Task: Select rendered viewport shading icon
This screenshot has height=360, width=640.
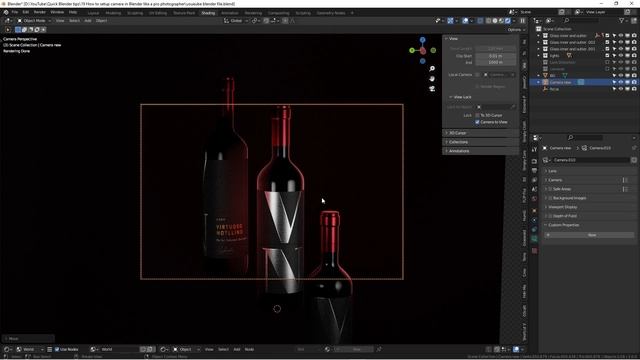Action: (x=508, y=20)
